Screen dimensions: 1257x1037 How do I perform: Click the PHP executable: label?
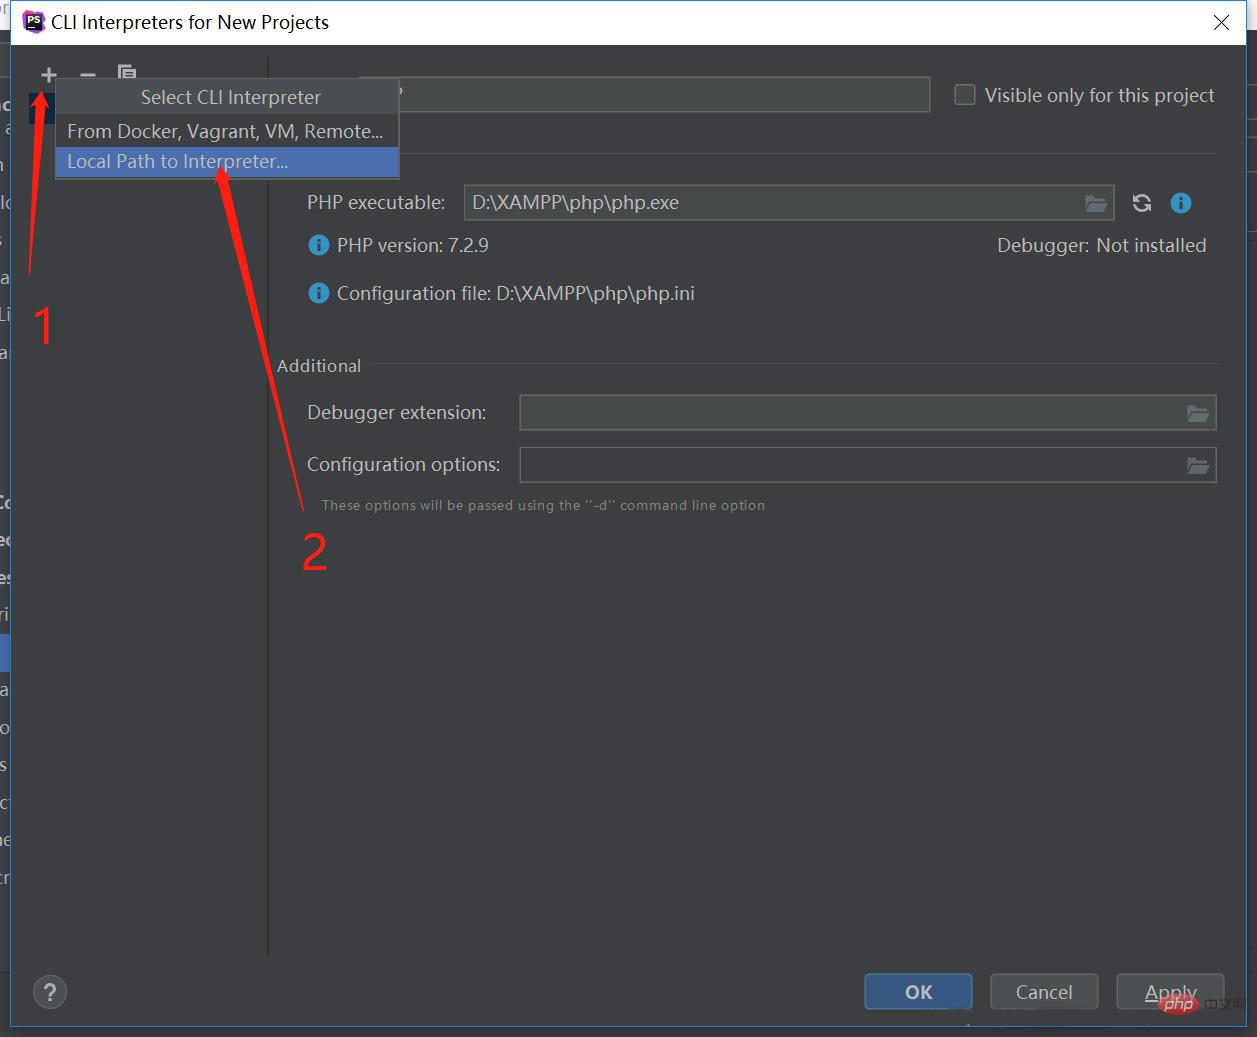coord(376,202)
